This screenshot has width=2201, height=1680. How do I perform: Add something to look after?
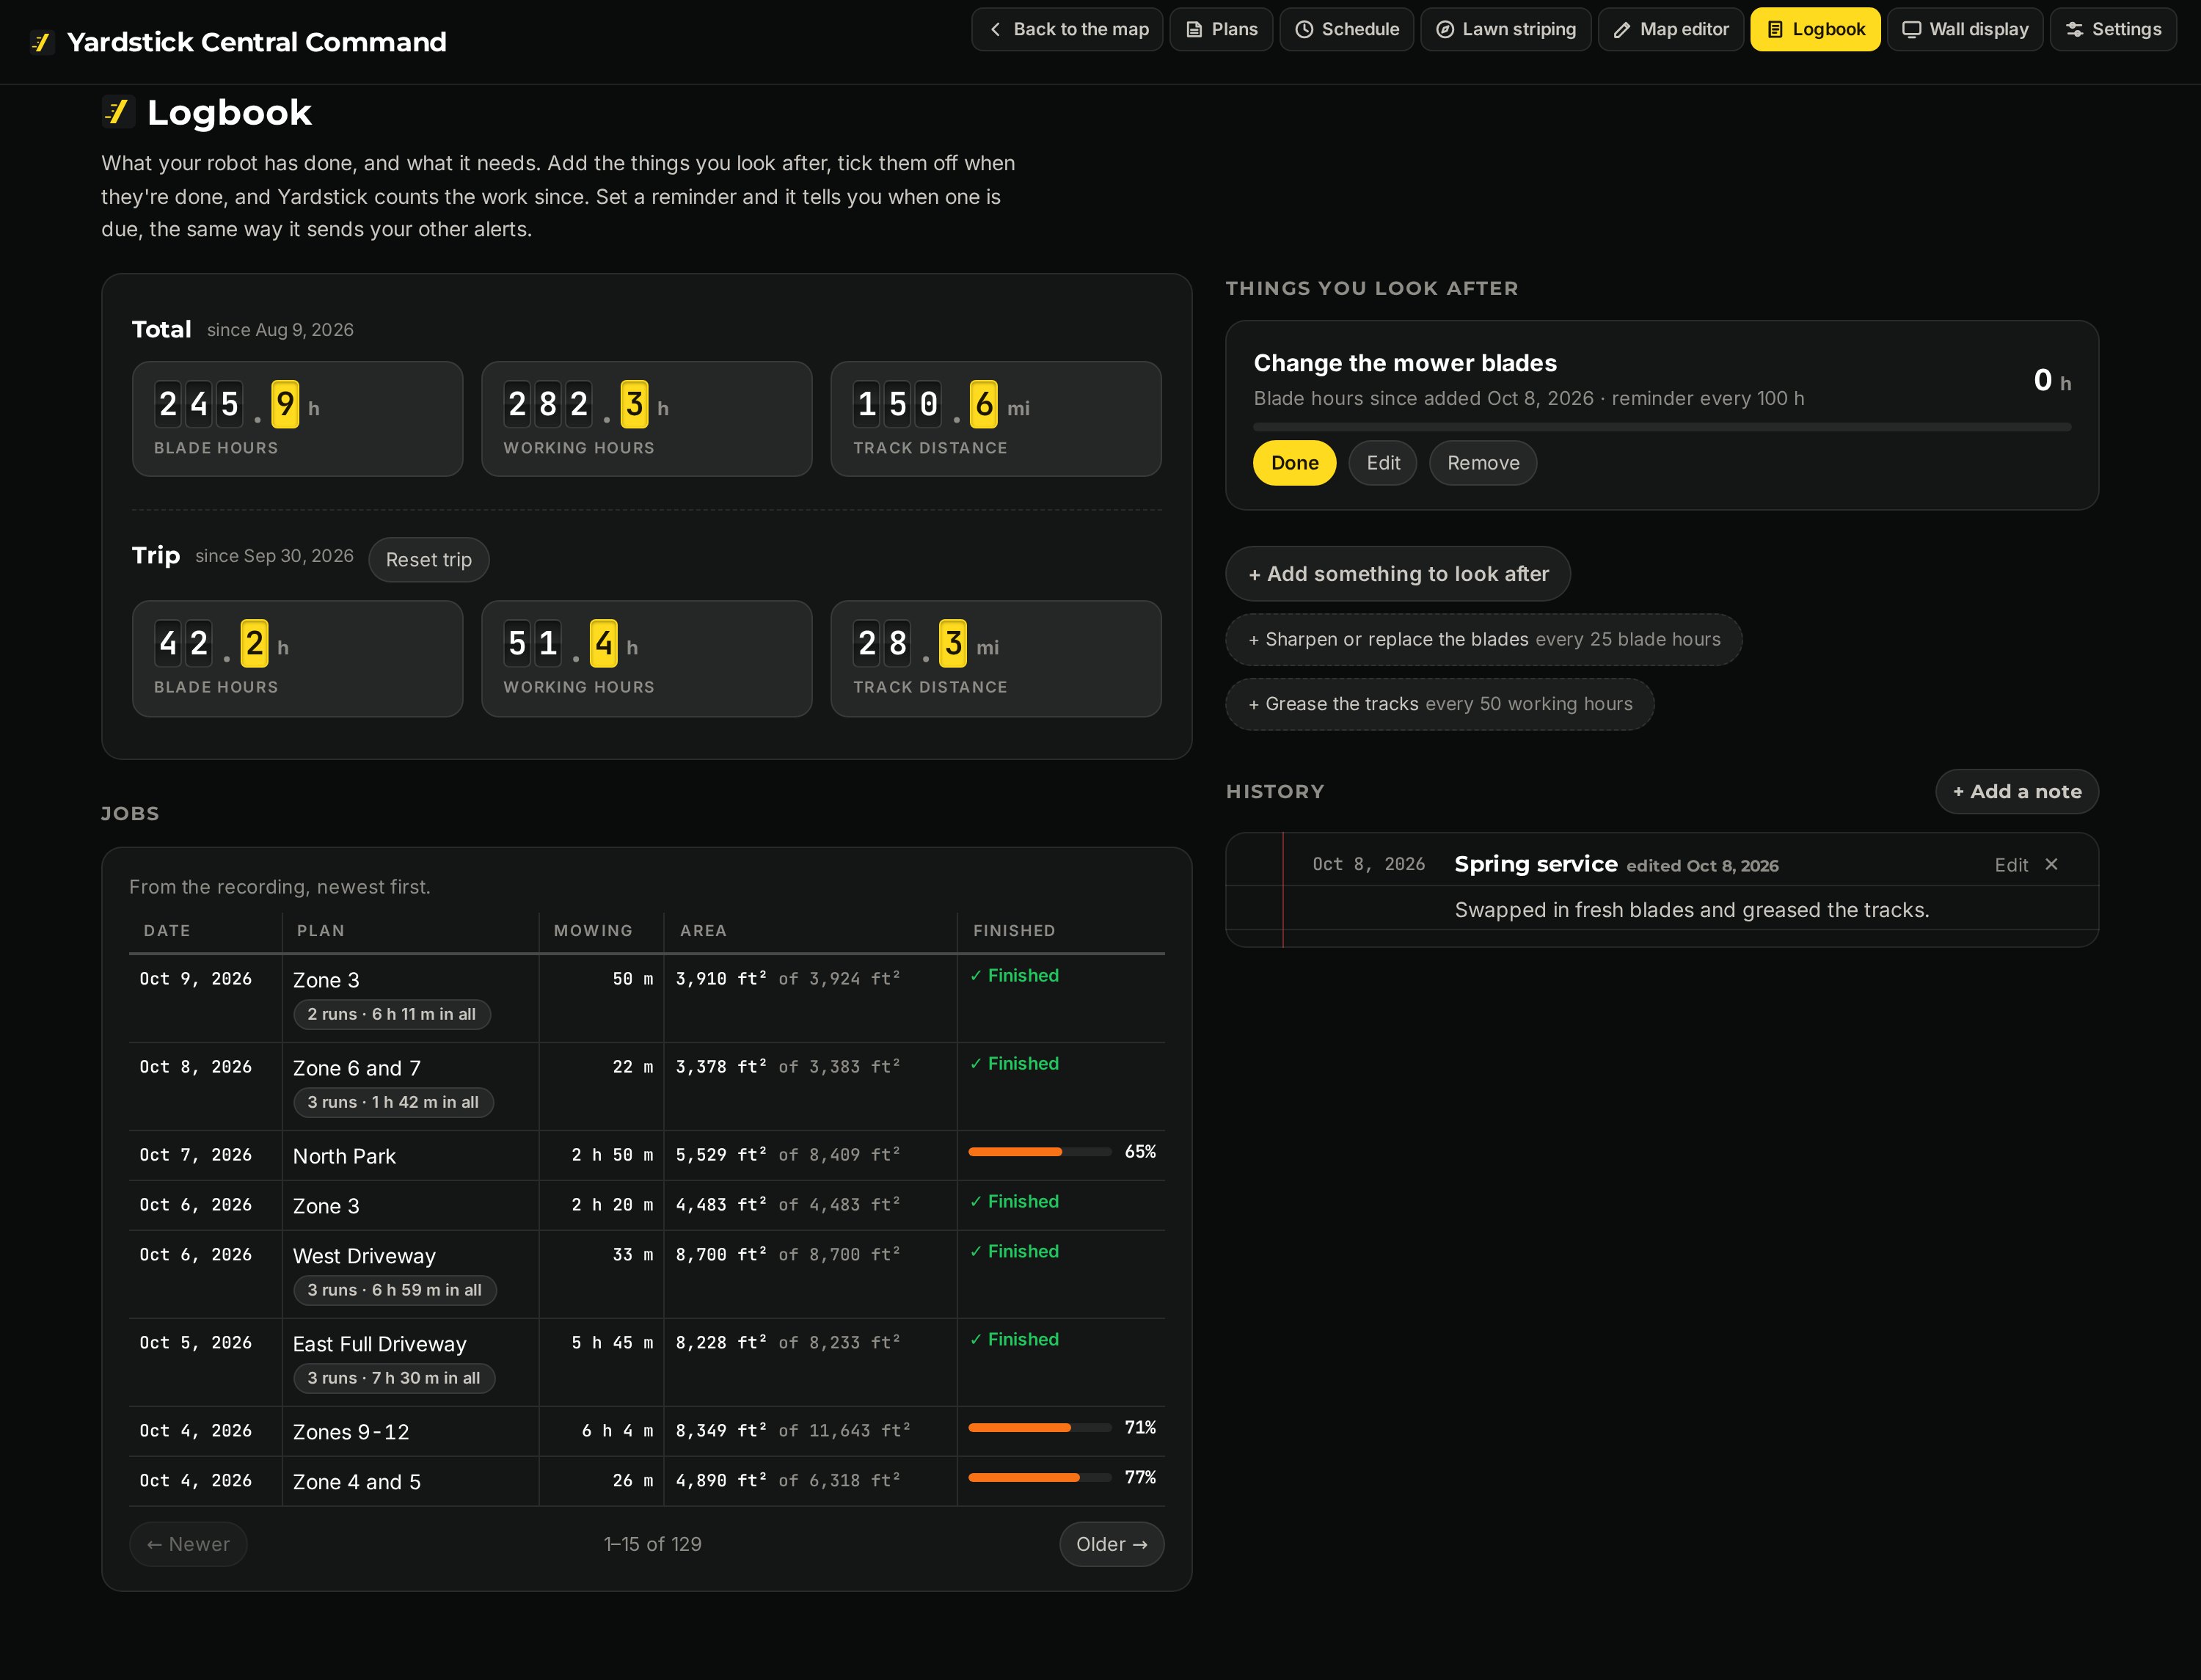click(x=1397, y=574)
